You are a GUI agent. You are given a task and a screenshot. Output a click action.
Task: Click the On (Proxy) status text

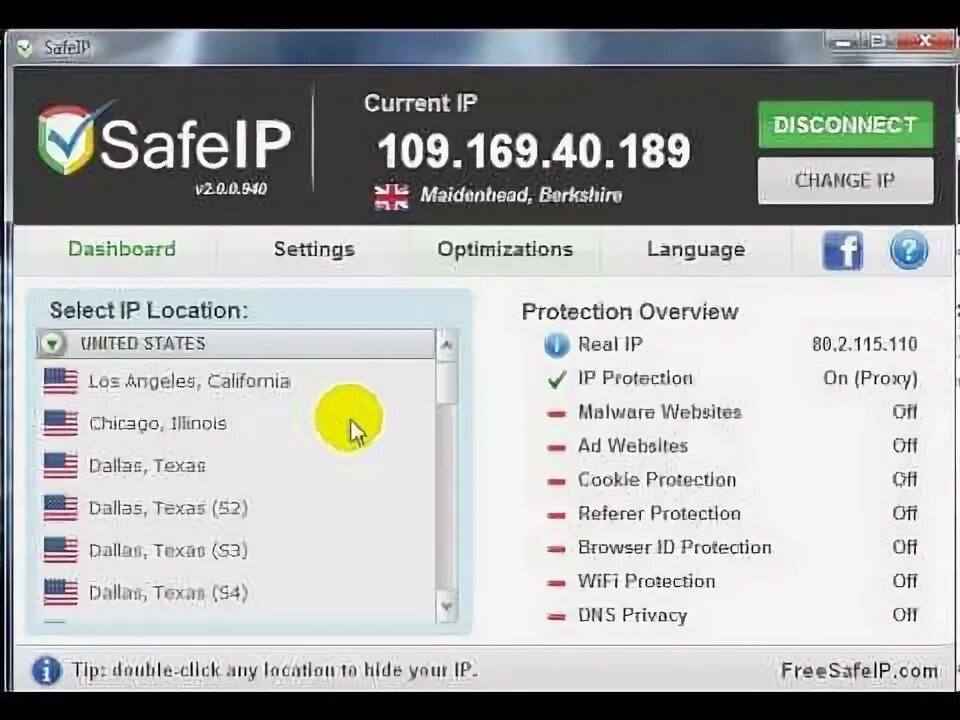pyautogui.click(x=871, y=378)
